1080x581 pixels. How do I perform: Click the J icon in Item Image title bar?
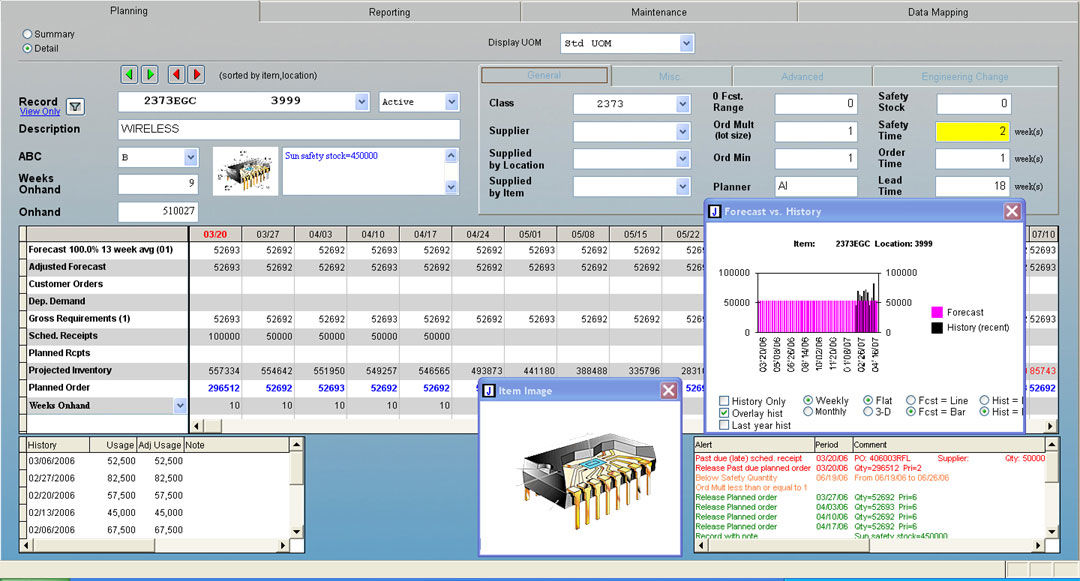point(489,391)
